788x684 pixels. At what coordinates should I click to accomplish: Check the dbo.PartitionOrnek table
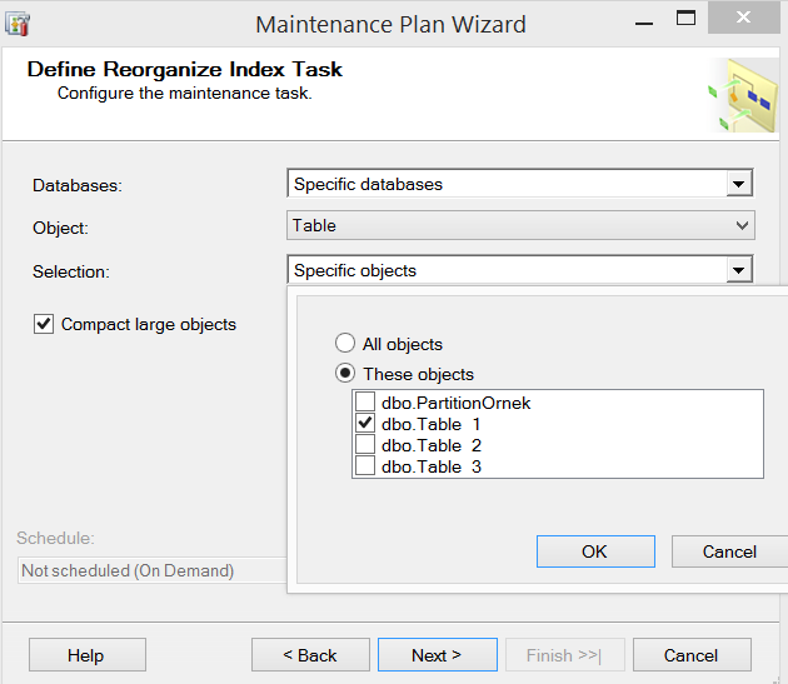[365, 402]
